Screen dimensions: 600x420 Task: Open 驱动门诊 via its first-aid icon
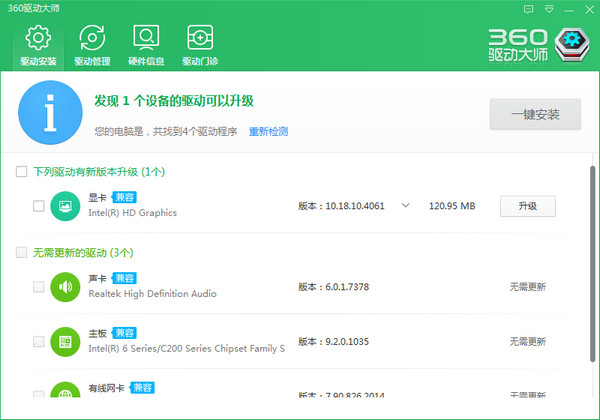click(199, 39)
